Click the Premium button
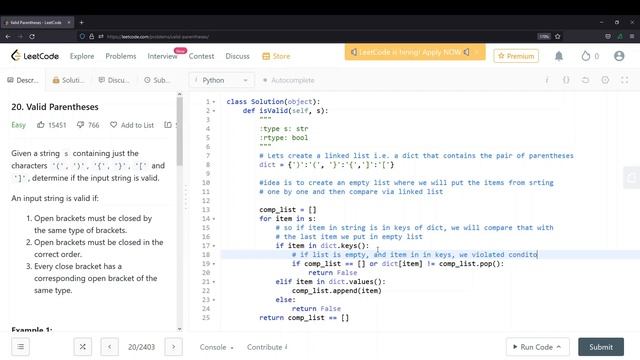Viewport: 640px width, 360px height. [516, 56]
